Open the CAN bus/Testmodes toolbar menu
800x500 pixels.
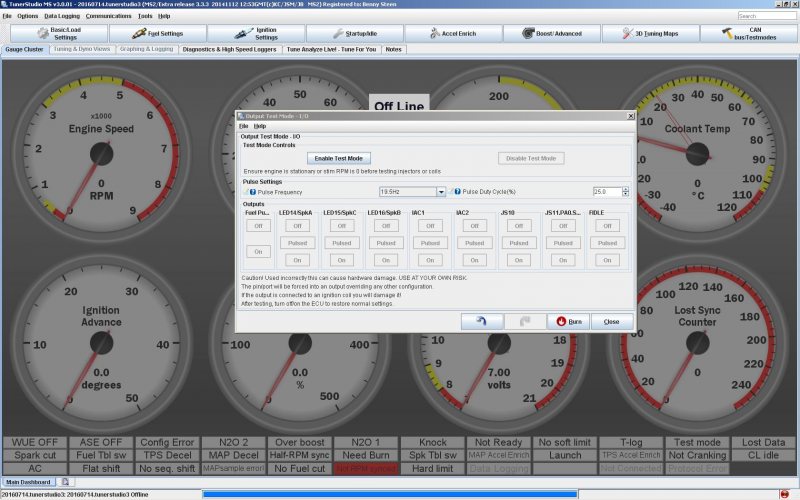tap(749, 34)
